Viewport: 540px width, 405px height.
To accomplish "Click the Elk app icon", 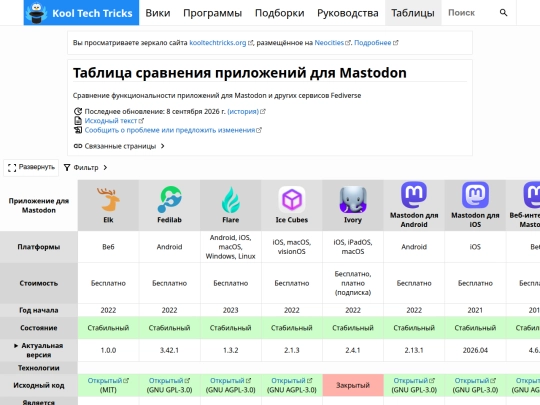I will pos(108,200).
